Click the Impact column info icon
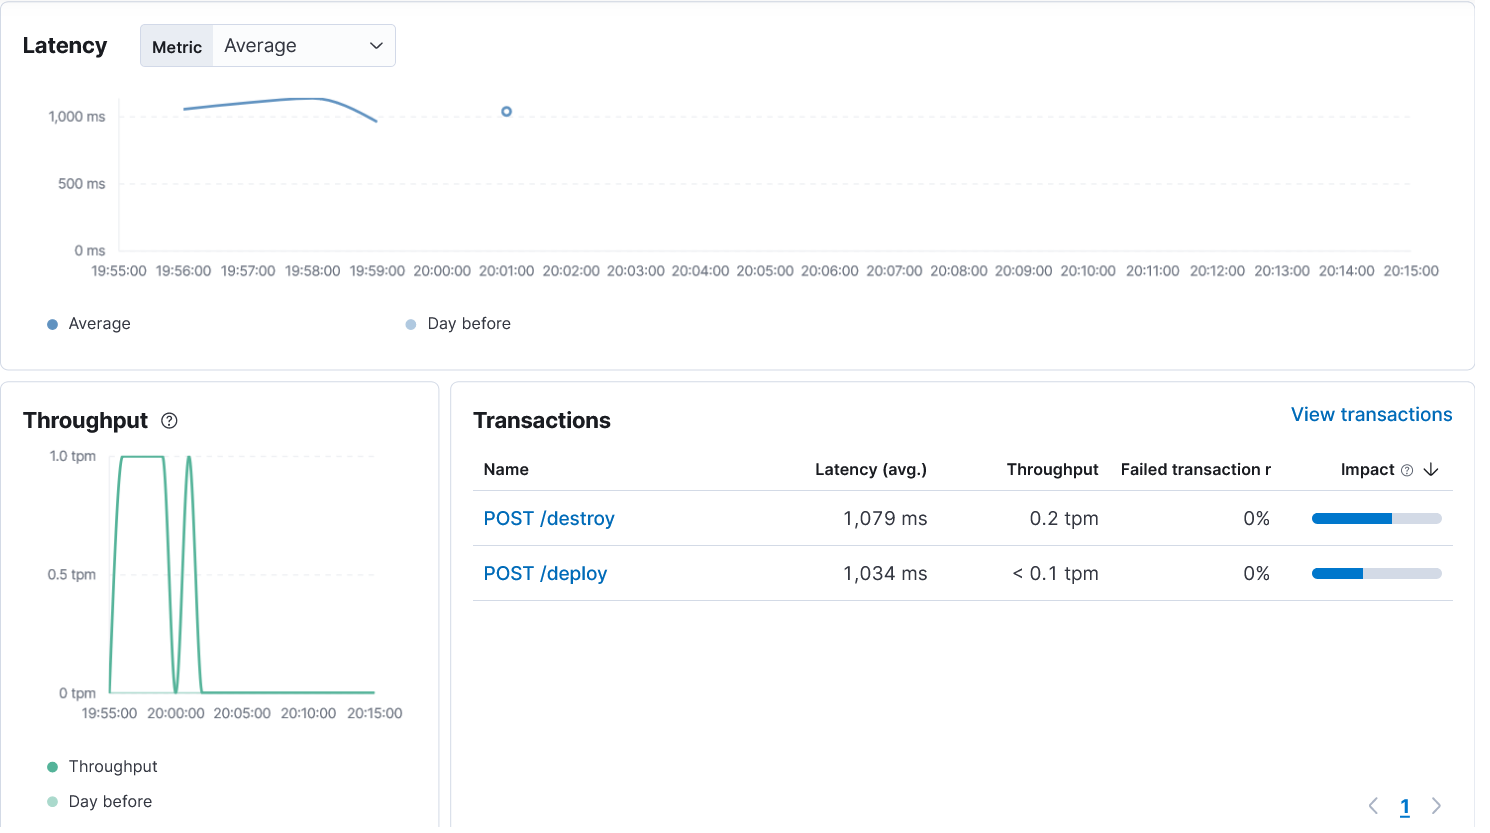Image resolution: width=1490 pixels, height=833 pixels. click(1407, 470)
